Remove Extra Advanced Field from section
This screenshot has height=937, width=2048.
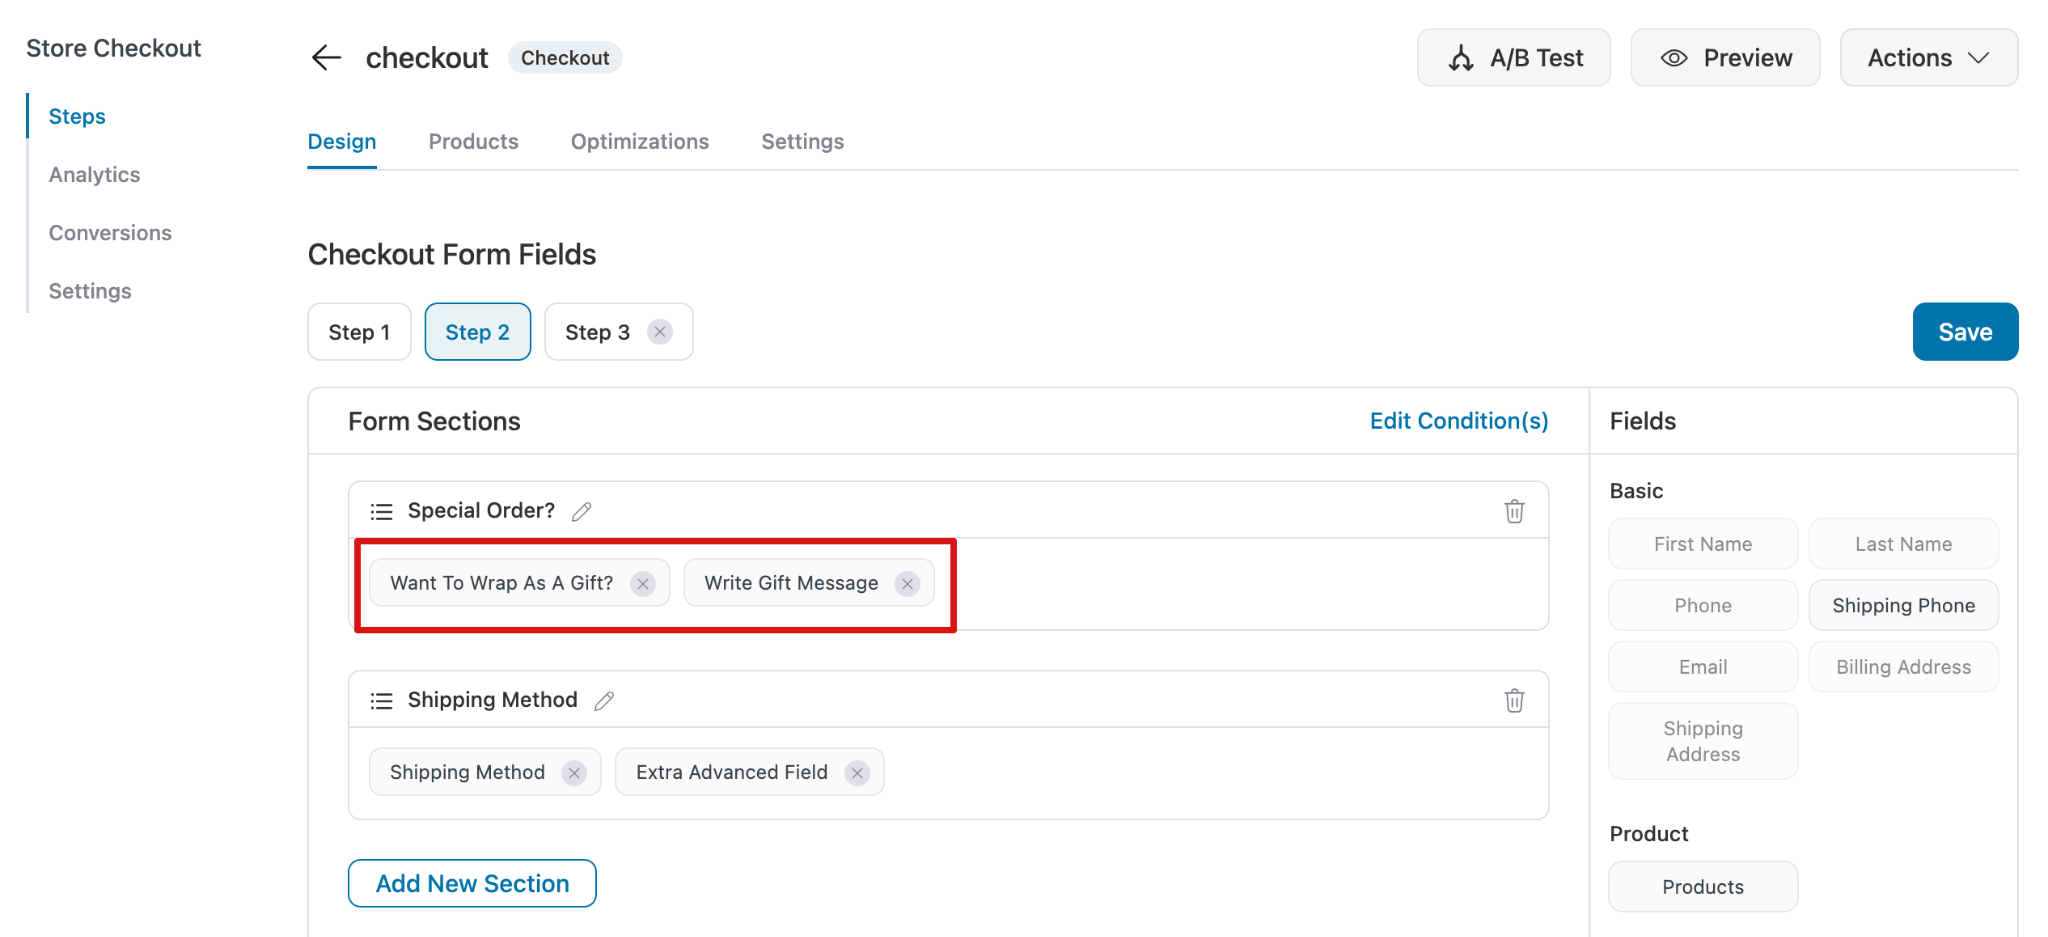[x=857, y=773]
